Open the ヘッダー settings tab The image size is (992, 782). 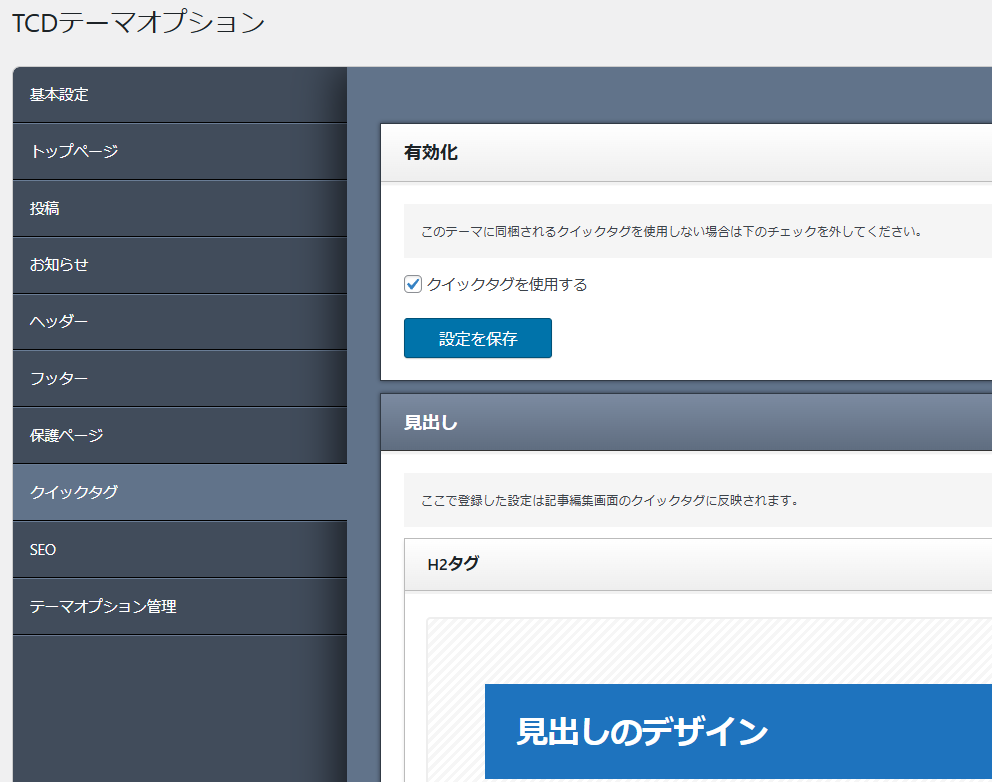click(x=180, y=322)
